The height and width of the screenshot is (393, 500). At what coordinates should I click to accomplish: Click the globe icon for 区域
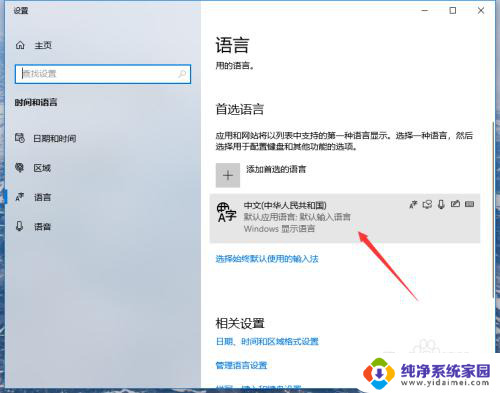point(20,167)
